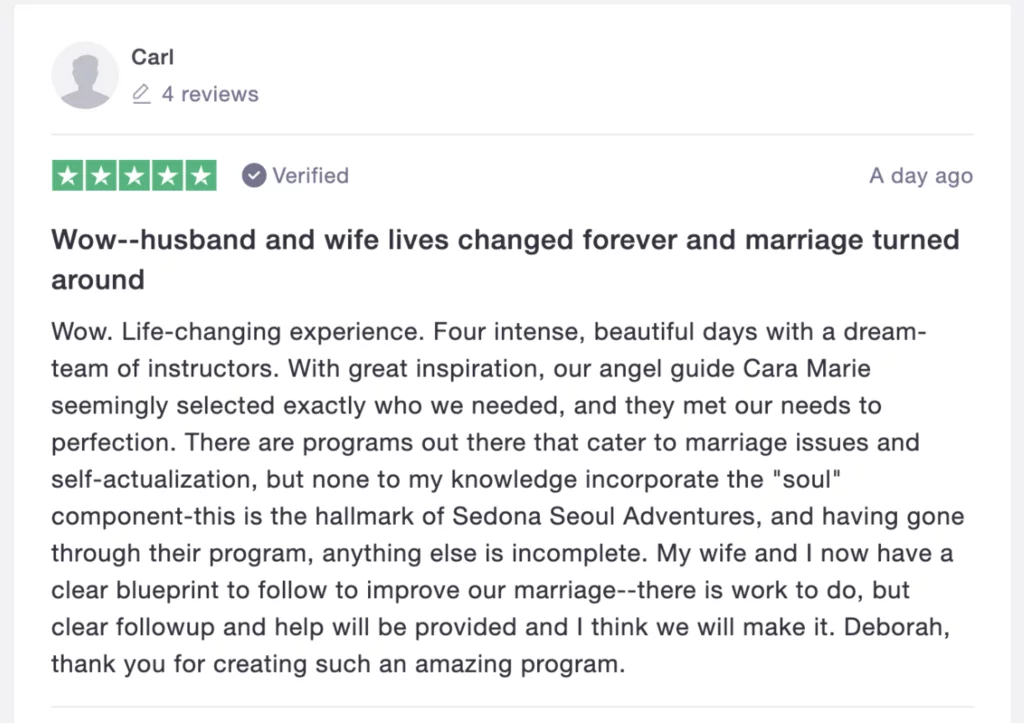This screenshot has width=1024, height=723.
Task: Click the pencil icon beside review count
Action: pos(142,94)
